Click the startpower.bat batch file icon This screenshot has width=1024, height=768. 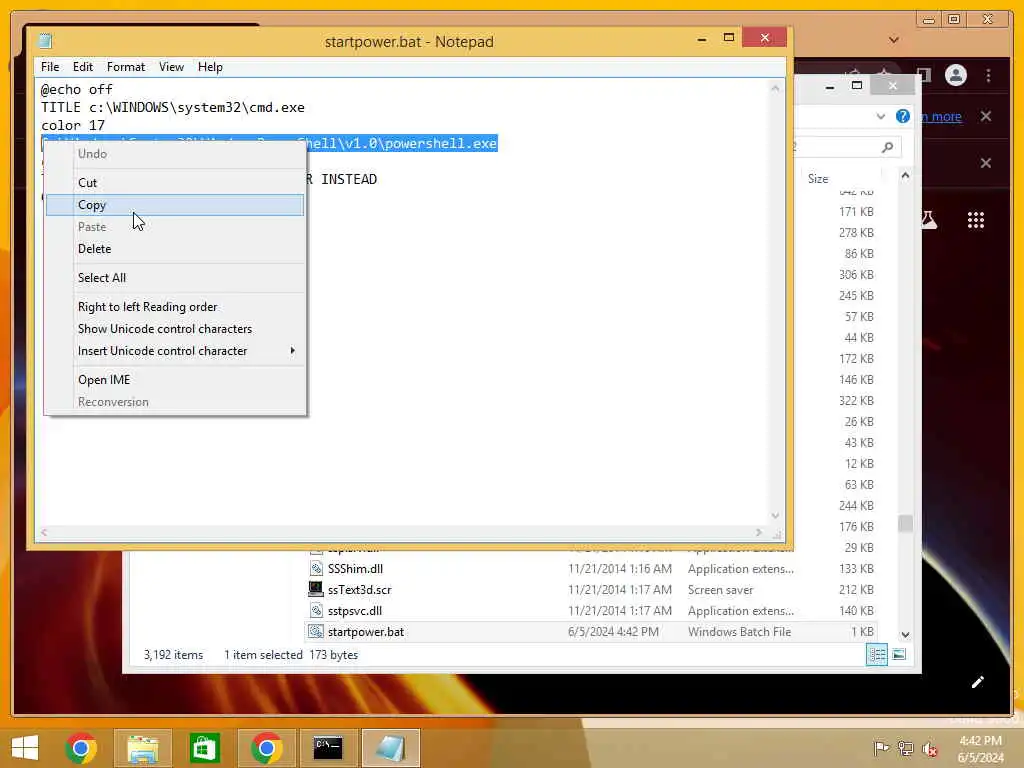(316, 632)
